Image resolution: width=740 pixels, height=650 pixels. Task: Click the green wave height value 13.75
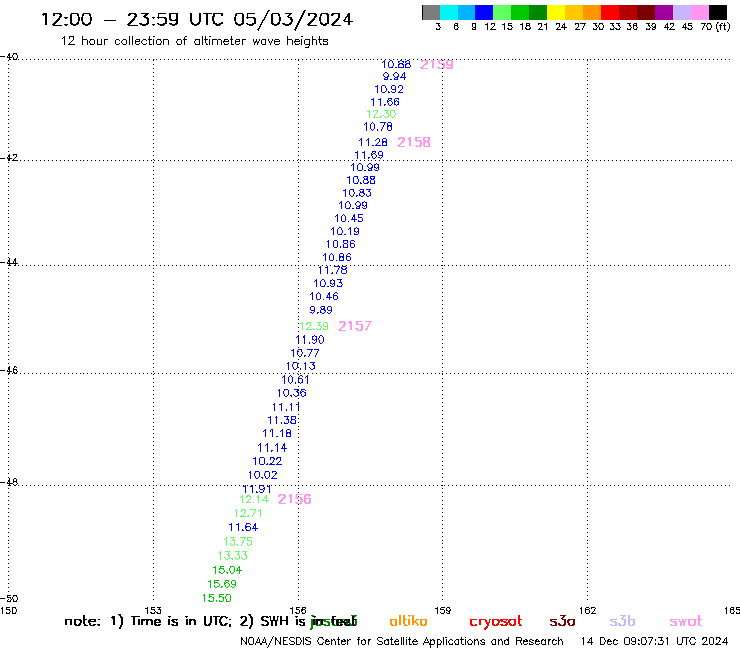[x=238, y=541]
